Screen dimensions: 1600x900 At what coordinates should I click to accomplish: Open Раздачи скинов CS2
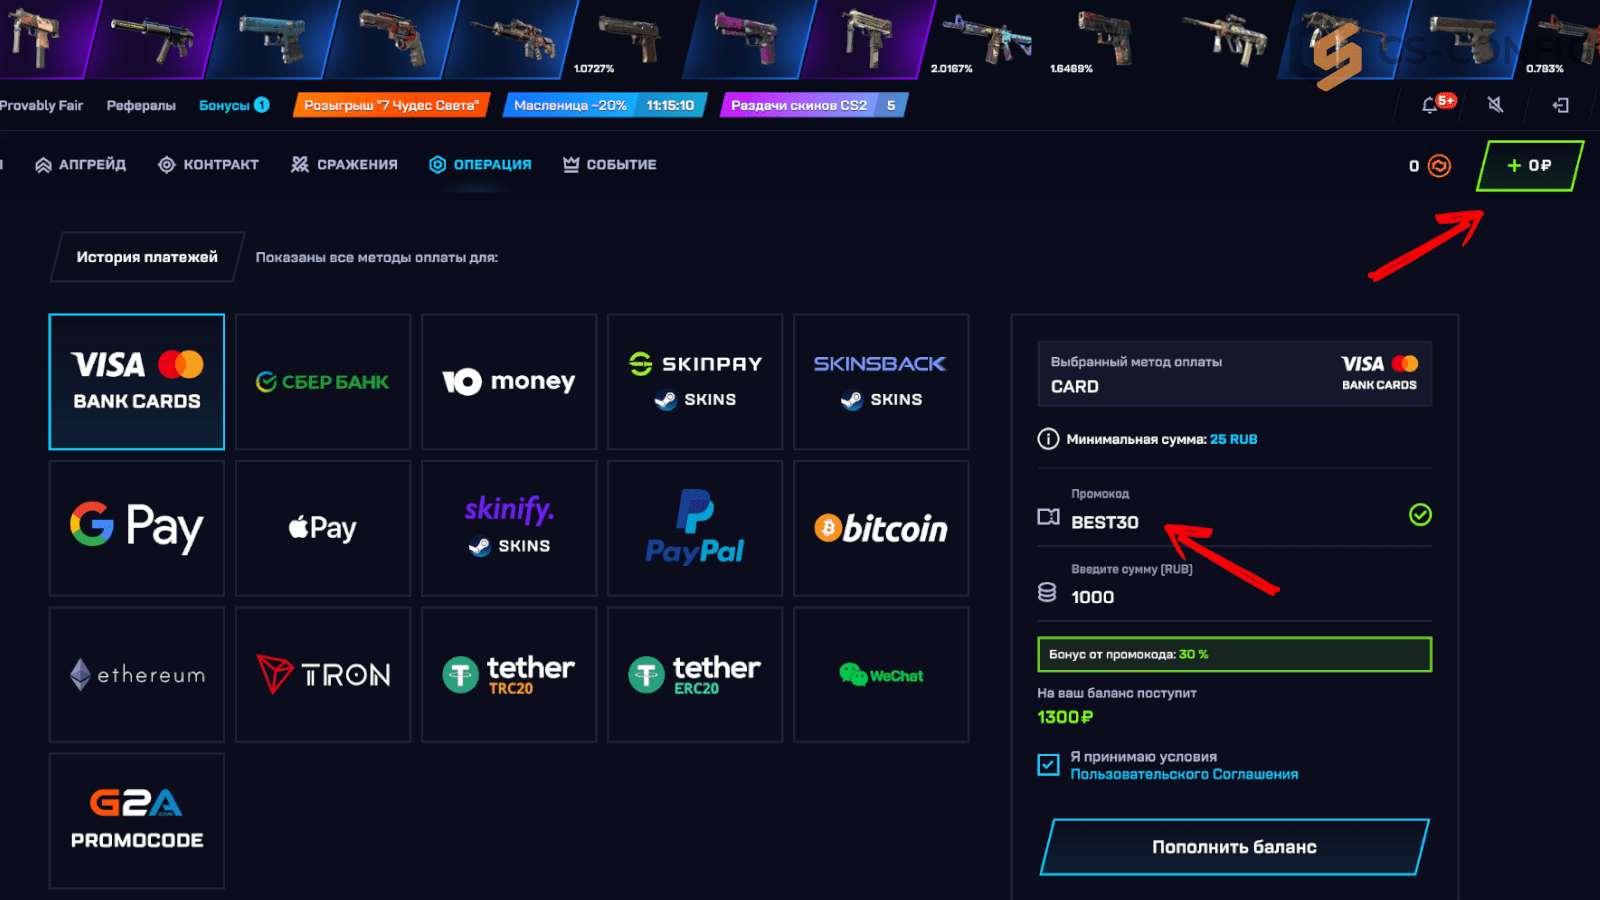814,105
